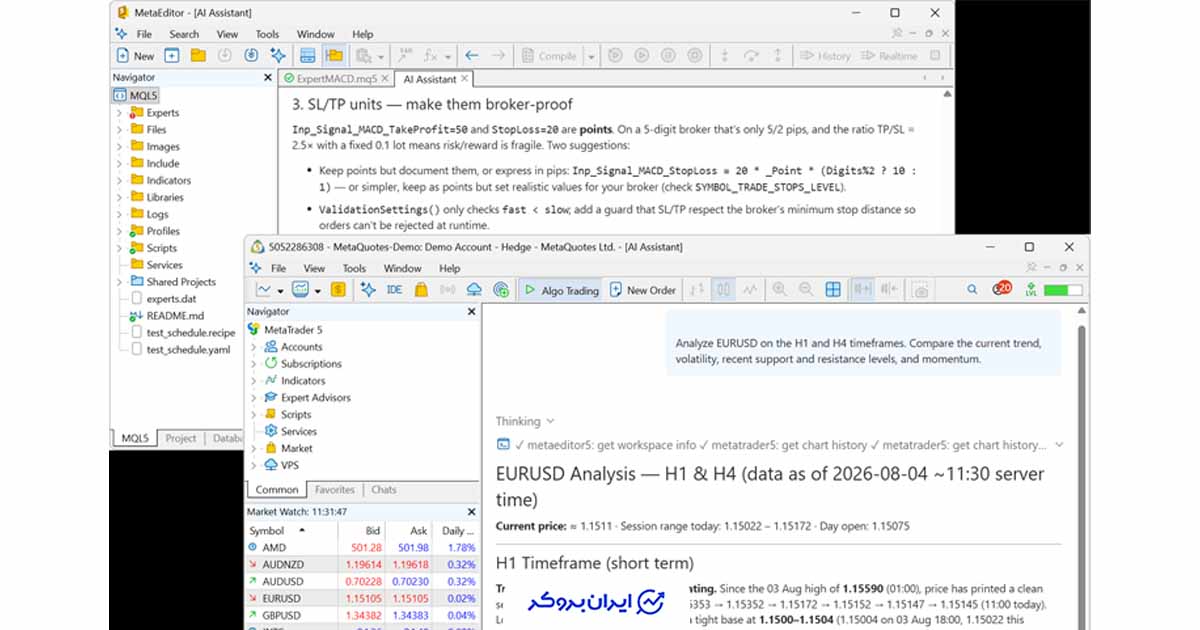The height and width of the screenshot is (630, 1200).
Task: Open the fx functions tool in MetaEditor
Action: click(431, 56)
